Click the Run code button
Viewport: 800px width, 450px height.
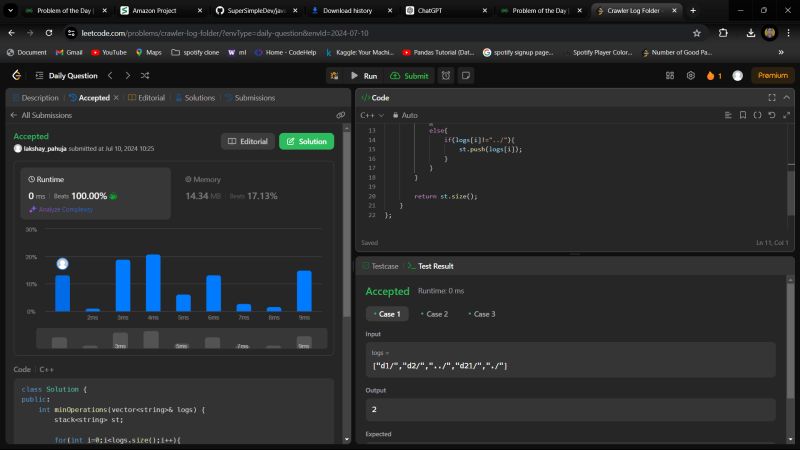363,75
